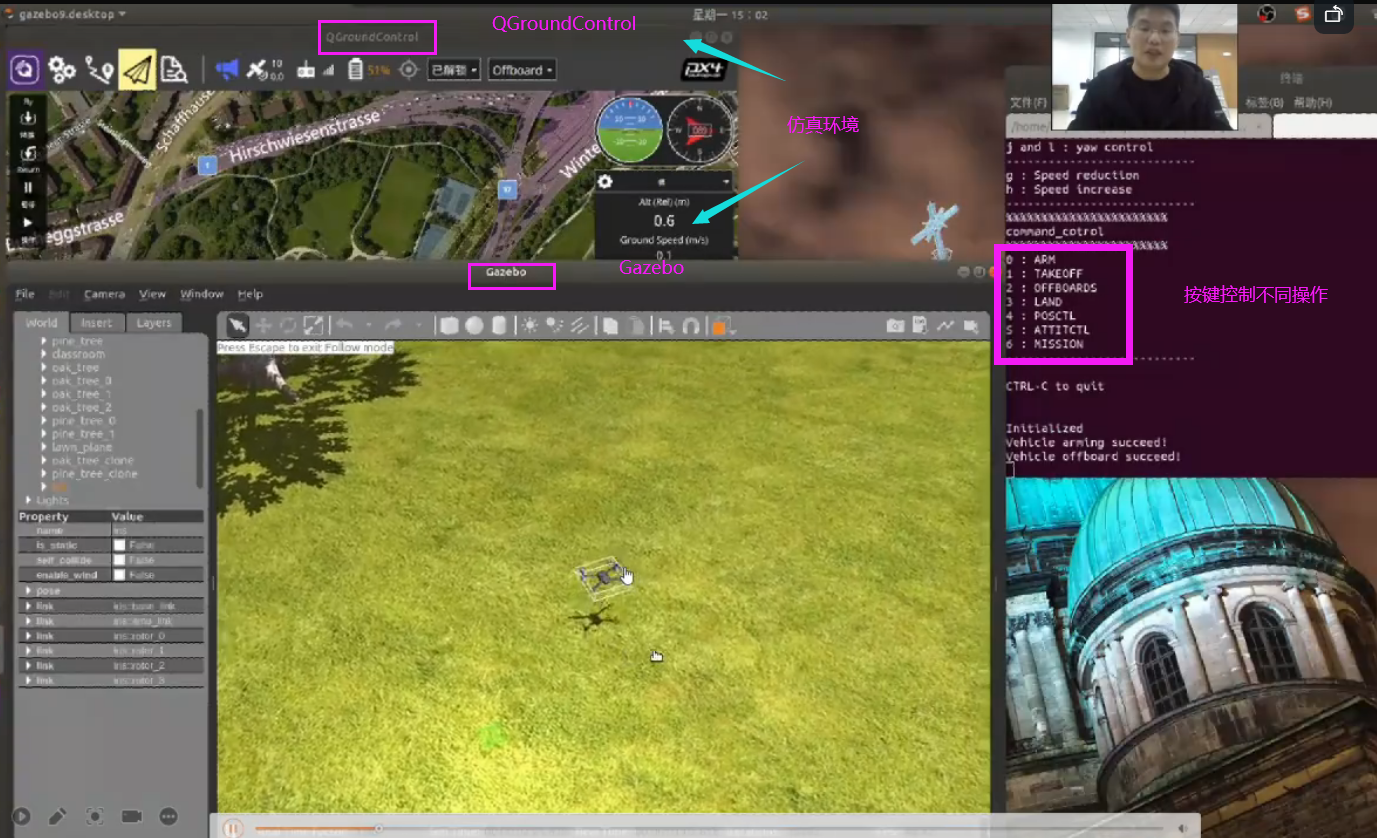Select the World tab in Gazebo

click(42, 322)
